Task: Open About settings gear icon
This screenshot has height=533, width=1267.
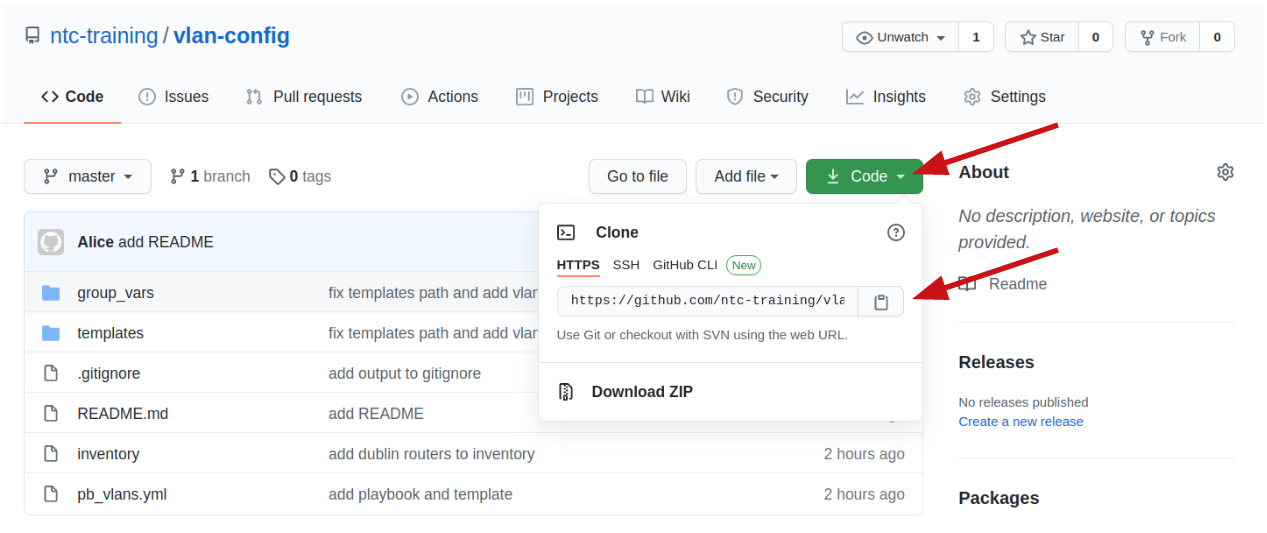Action: coord(1224,172)
